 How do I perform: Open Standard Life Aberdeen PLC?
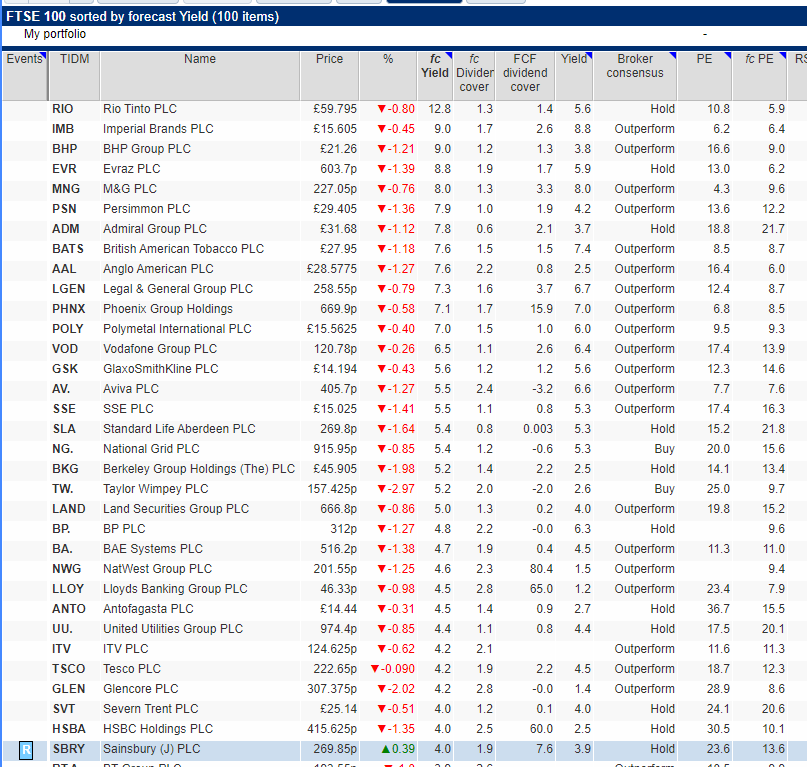[179, 429]
